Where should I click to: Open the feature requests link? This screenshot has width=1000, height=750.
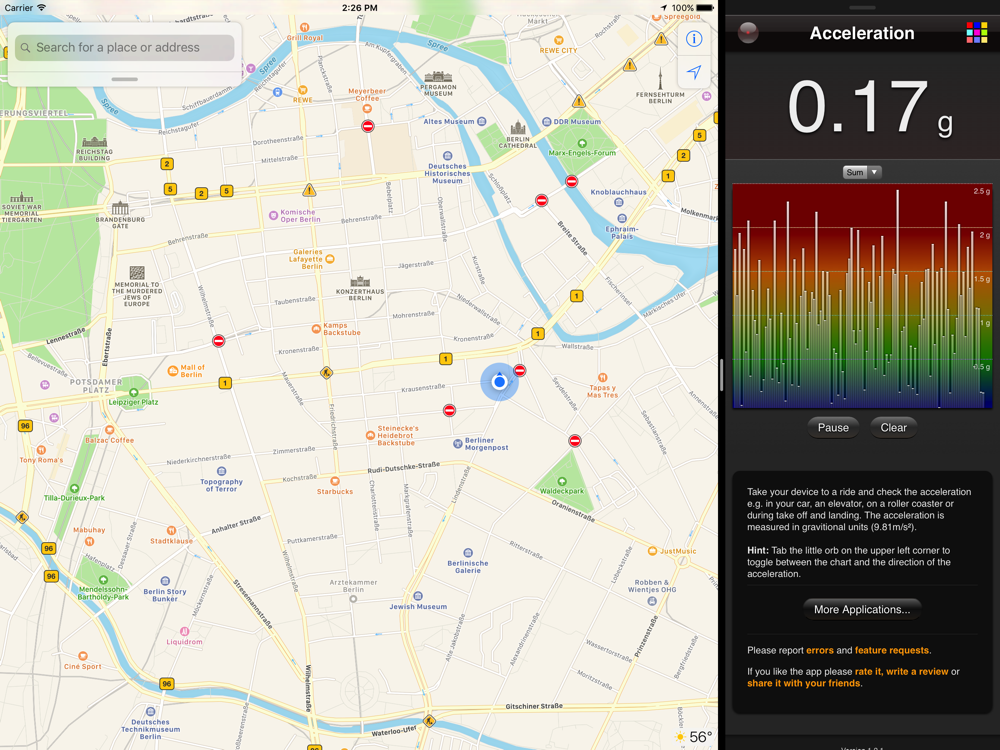click(x=892, y=651)
